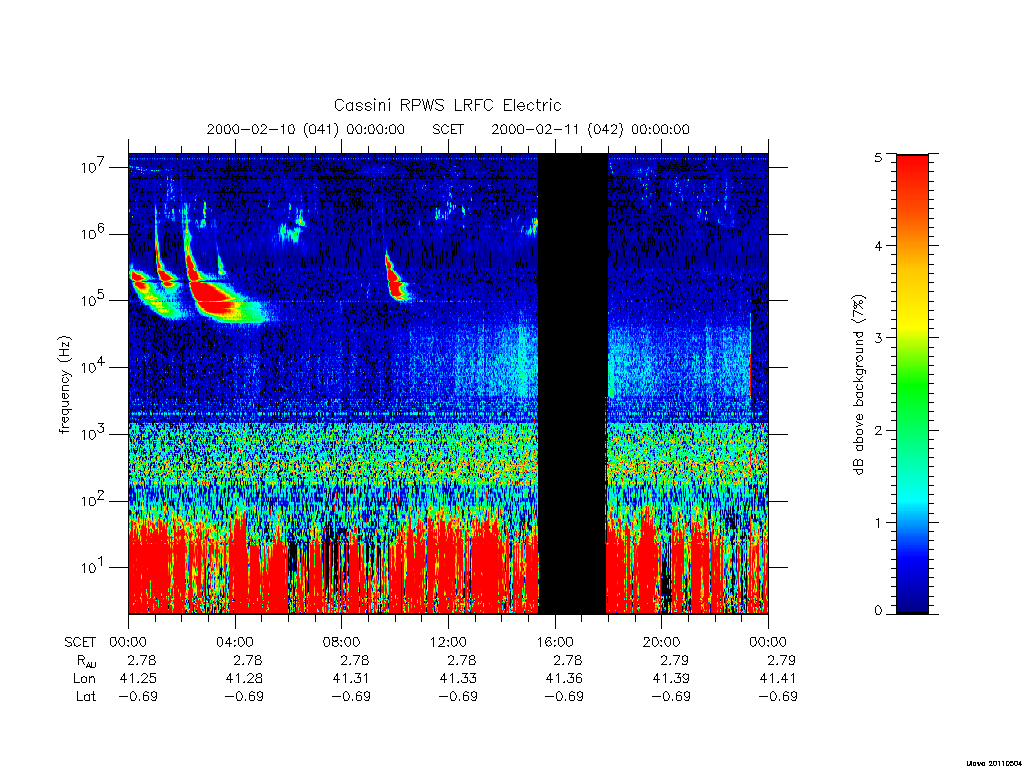Click the colorbar tick label "3"
1024x768 pixels.
click(878, 338)
